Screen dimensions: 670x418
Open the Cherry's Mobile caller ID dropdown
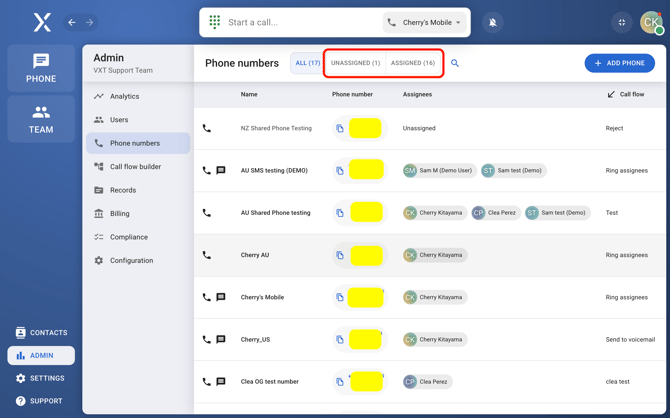click(426, 22)
